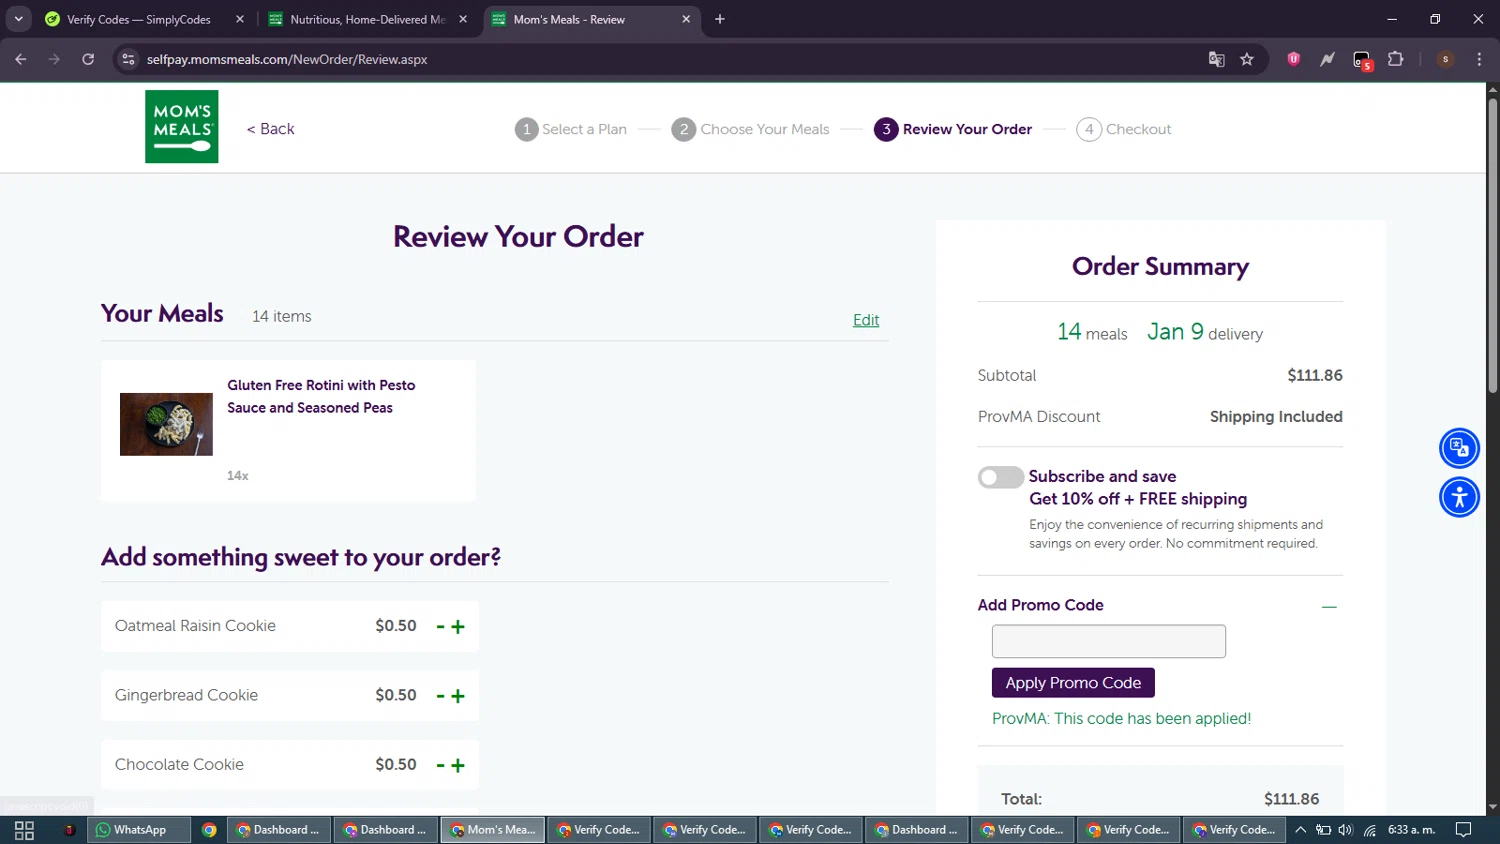
Task: Close the Verify Codes — SimplyCodes tab
Action: [240, 19]
